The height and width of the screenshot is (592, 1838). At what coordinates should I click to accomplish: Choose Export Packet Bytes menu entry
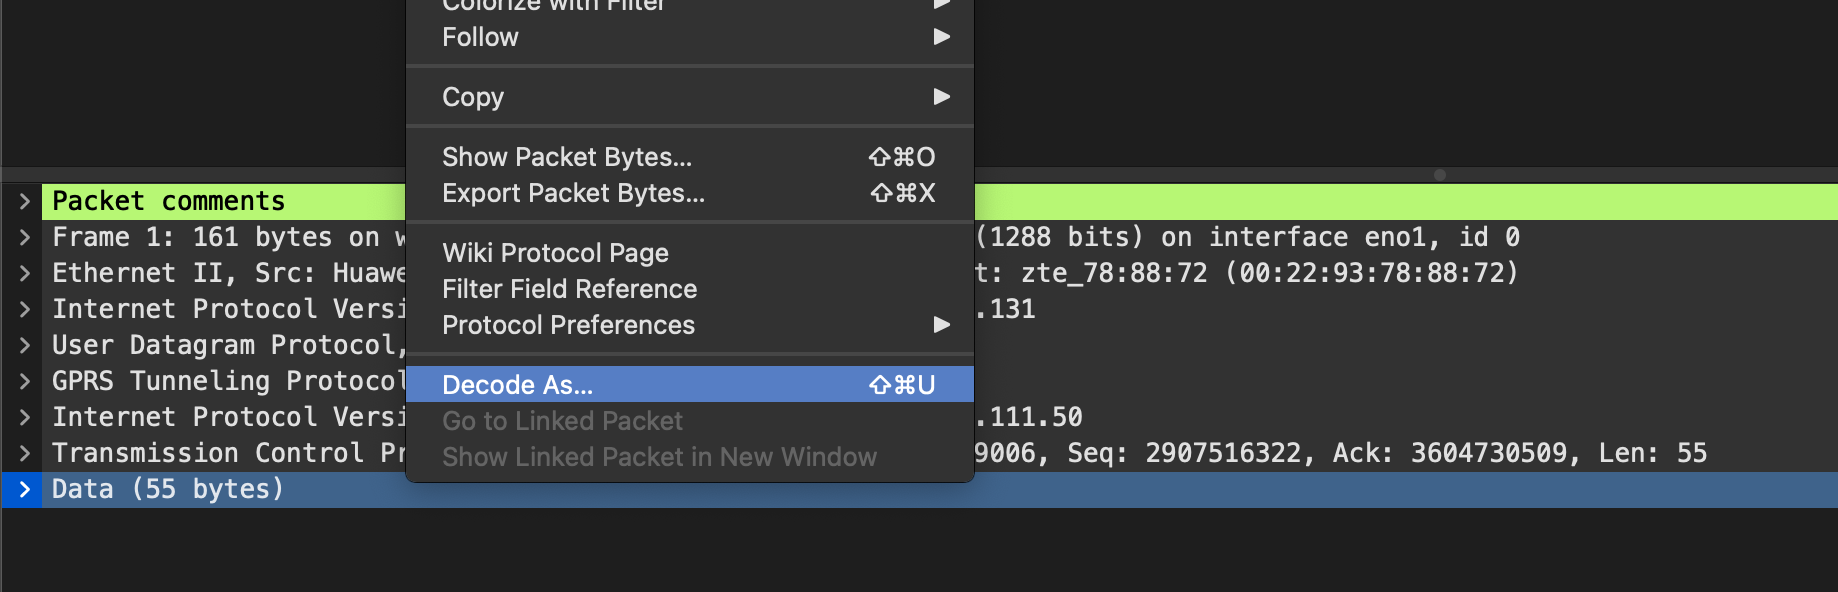pyautogui.click(x=573, y=193)
